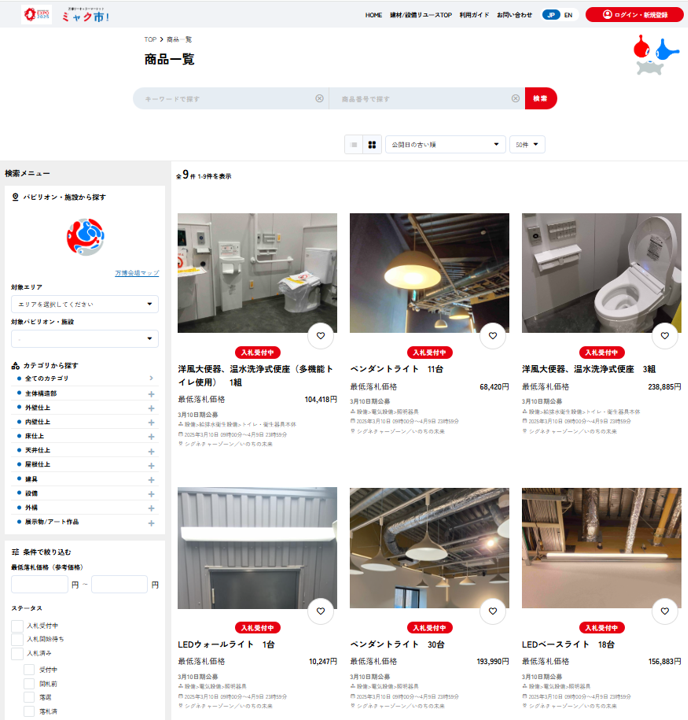Favorite the ペンダントライト 11台 item
The image size is (688, 720).
tap(493, 336)
